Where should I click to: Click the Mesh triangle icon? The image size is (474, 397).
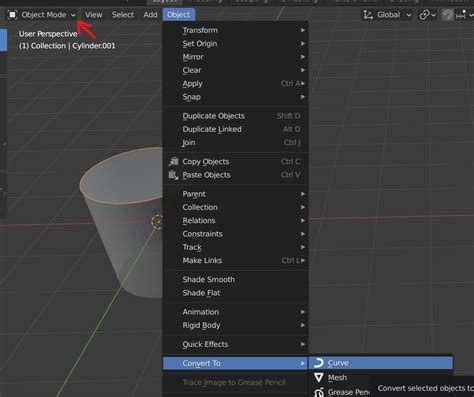pyautogui.click(x=319, y=378)
